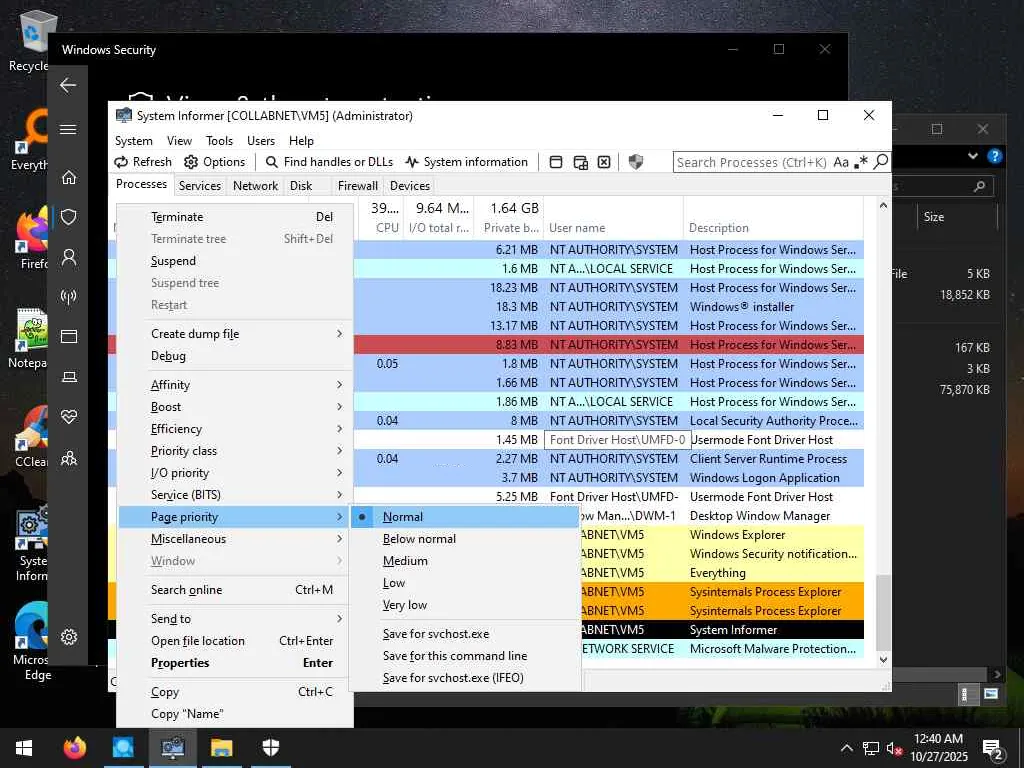Screen dimensions: 1024x768
Task: Expand Send to submenu
Action: pyautogui.click(x=235, y=618)
